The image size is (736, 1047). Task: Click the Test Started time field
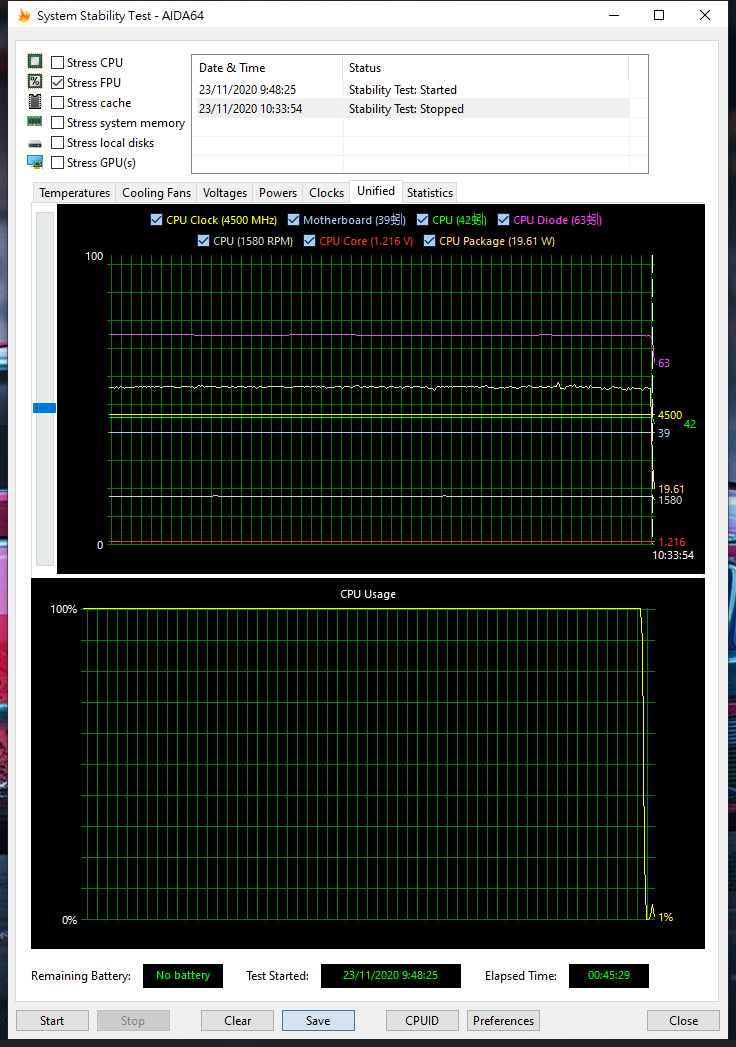[391, 976]
